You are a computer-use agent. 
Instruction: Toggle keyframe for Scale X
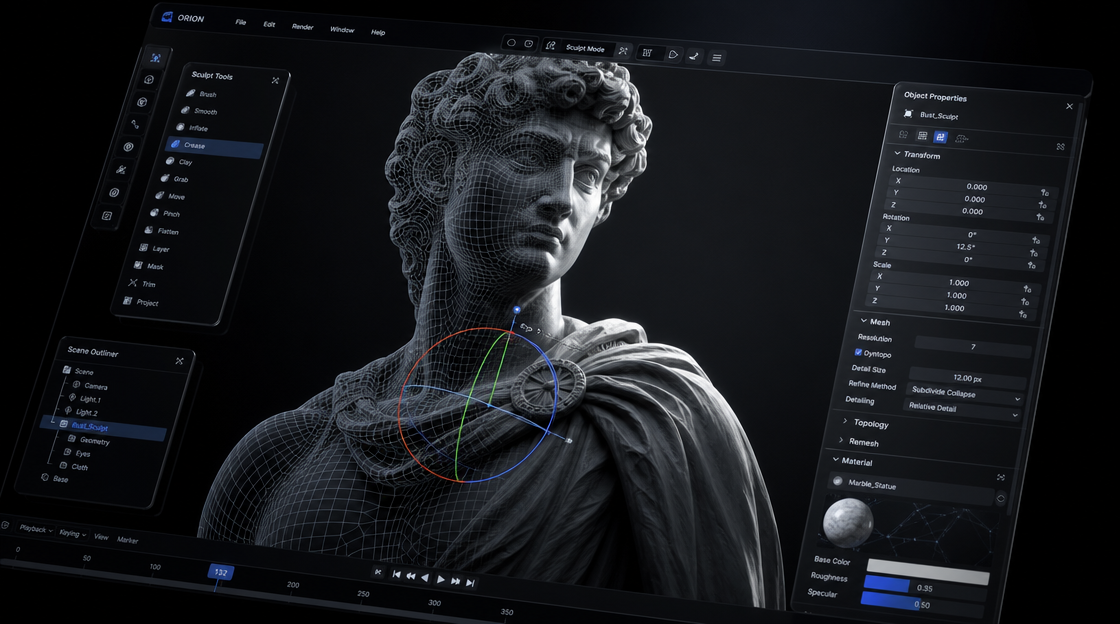pos(1027,289)
